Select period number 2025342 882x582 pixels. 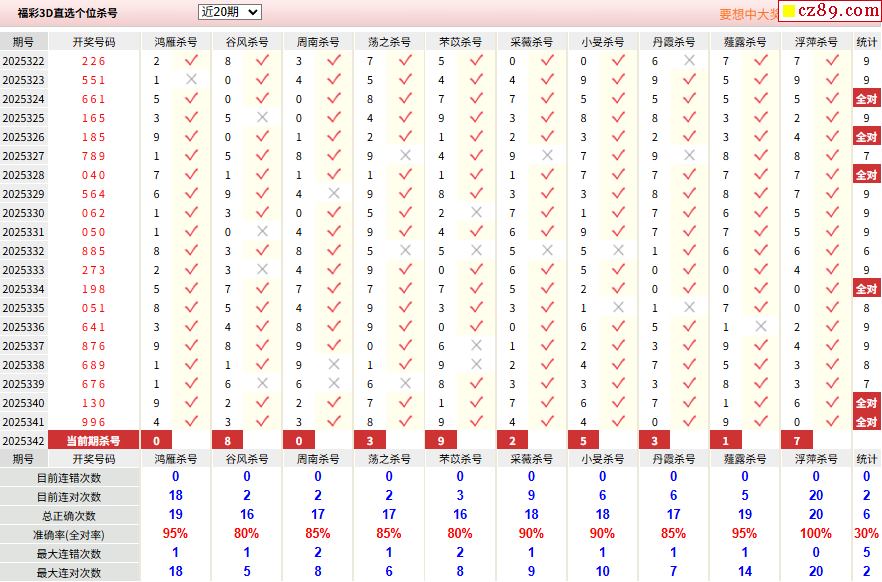point(24,441)
